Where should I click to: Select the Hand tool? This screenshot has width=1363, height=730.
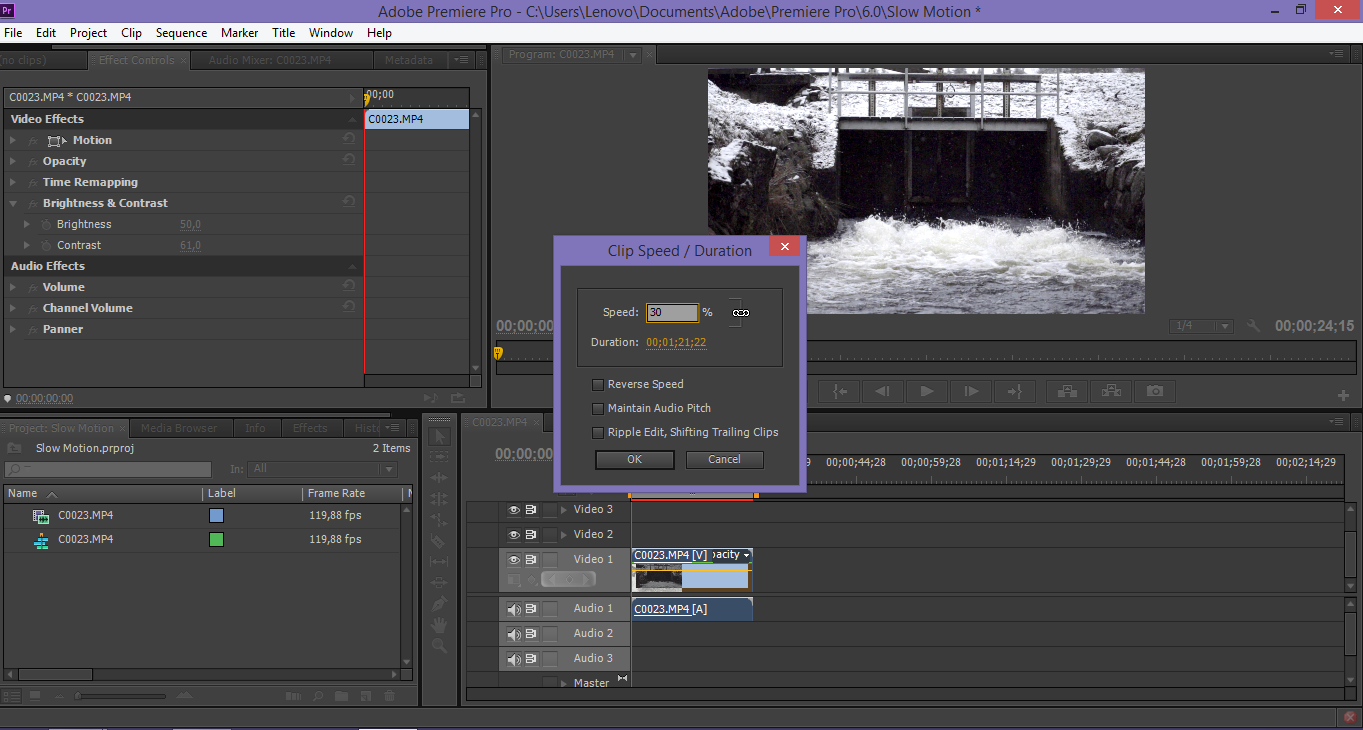point(438,625)
